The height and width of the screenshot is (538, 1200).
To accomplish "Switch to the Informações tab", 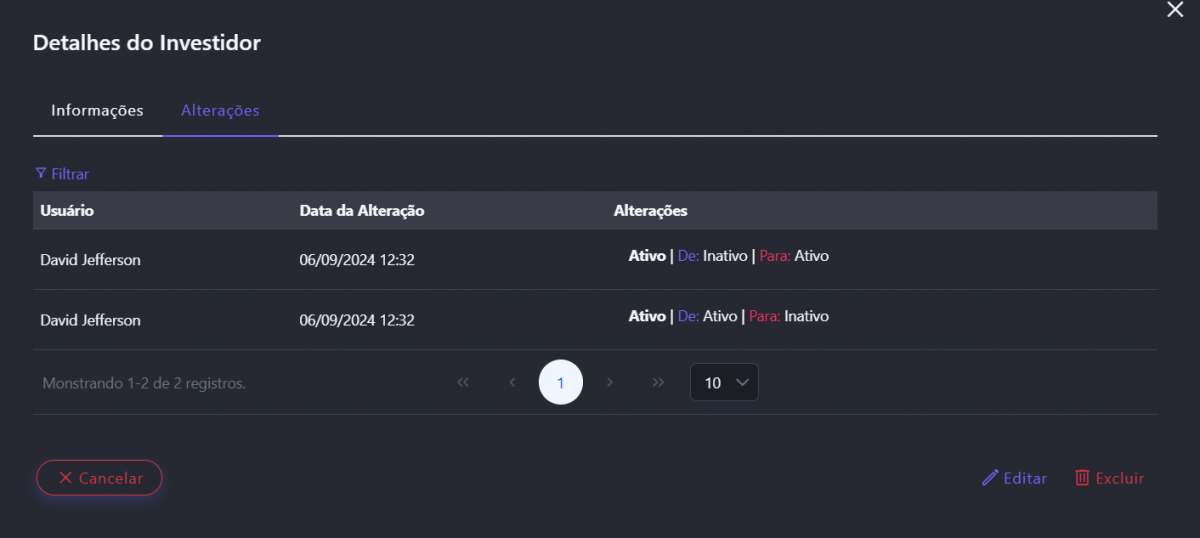I will pyautogui.click(x=97, y=111).
